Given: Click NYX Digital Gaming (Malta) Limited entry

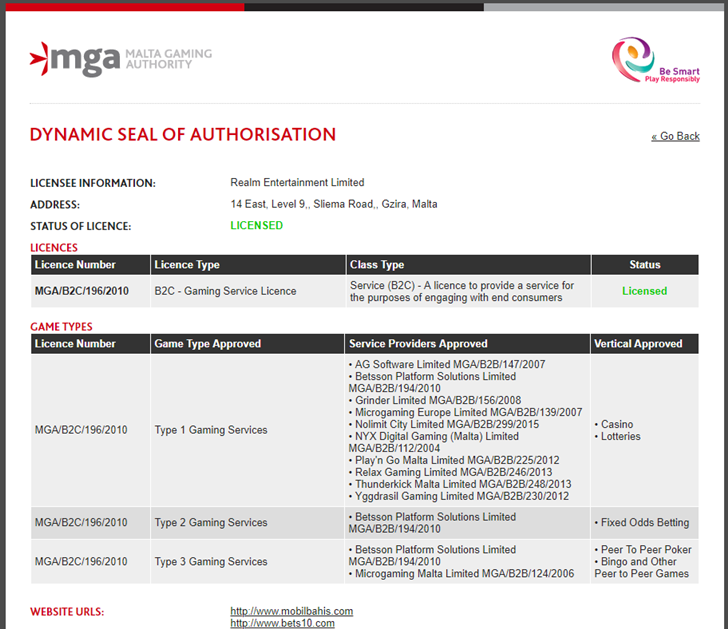Looking at the screenshot, I should coord(434,442).
